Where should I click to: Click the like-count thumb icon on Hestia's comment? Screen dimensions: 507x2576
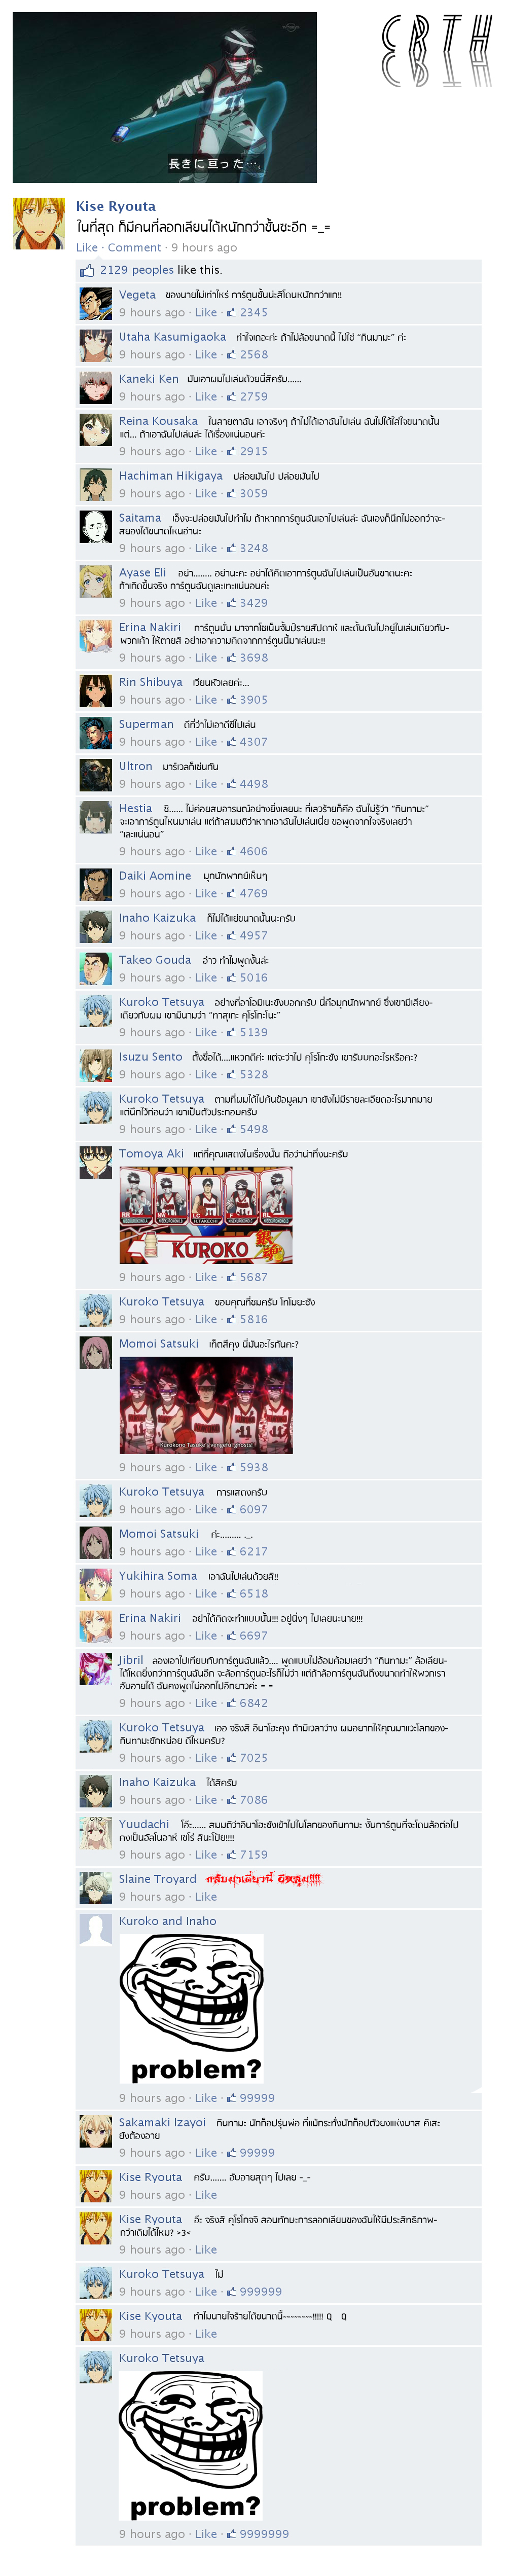[232, 851]
